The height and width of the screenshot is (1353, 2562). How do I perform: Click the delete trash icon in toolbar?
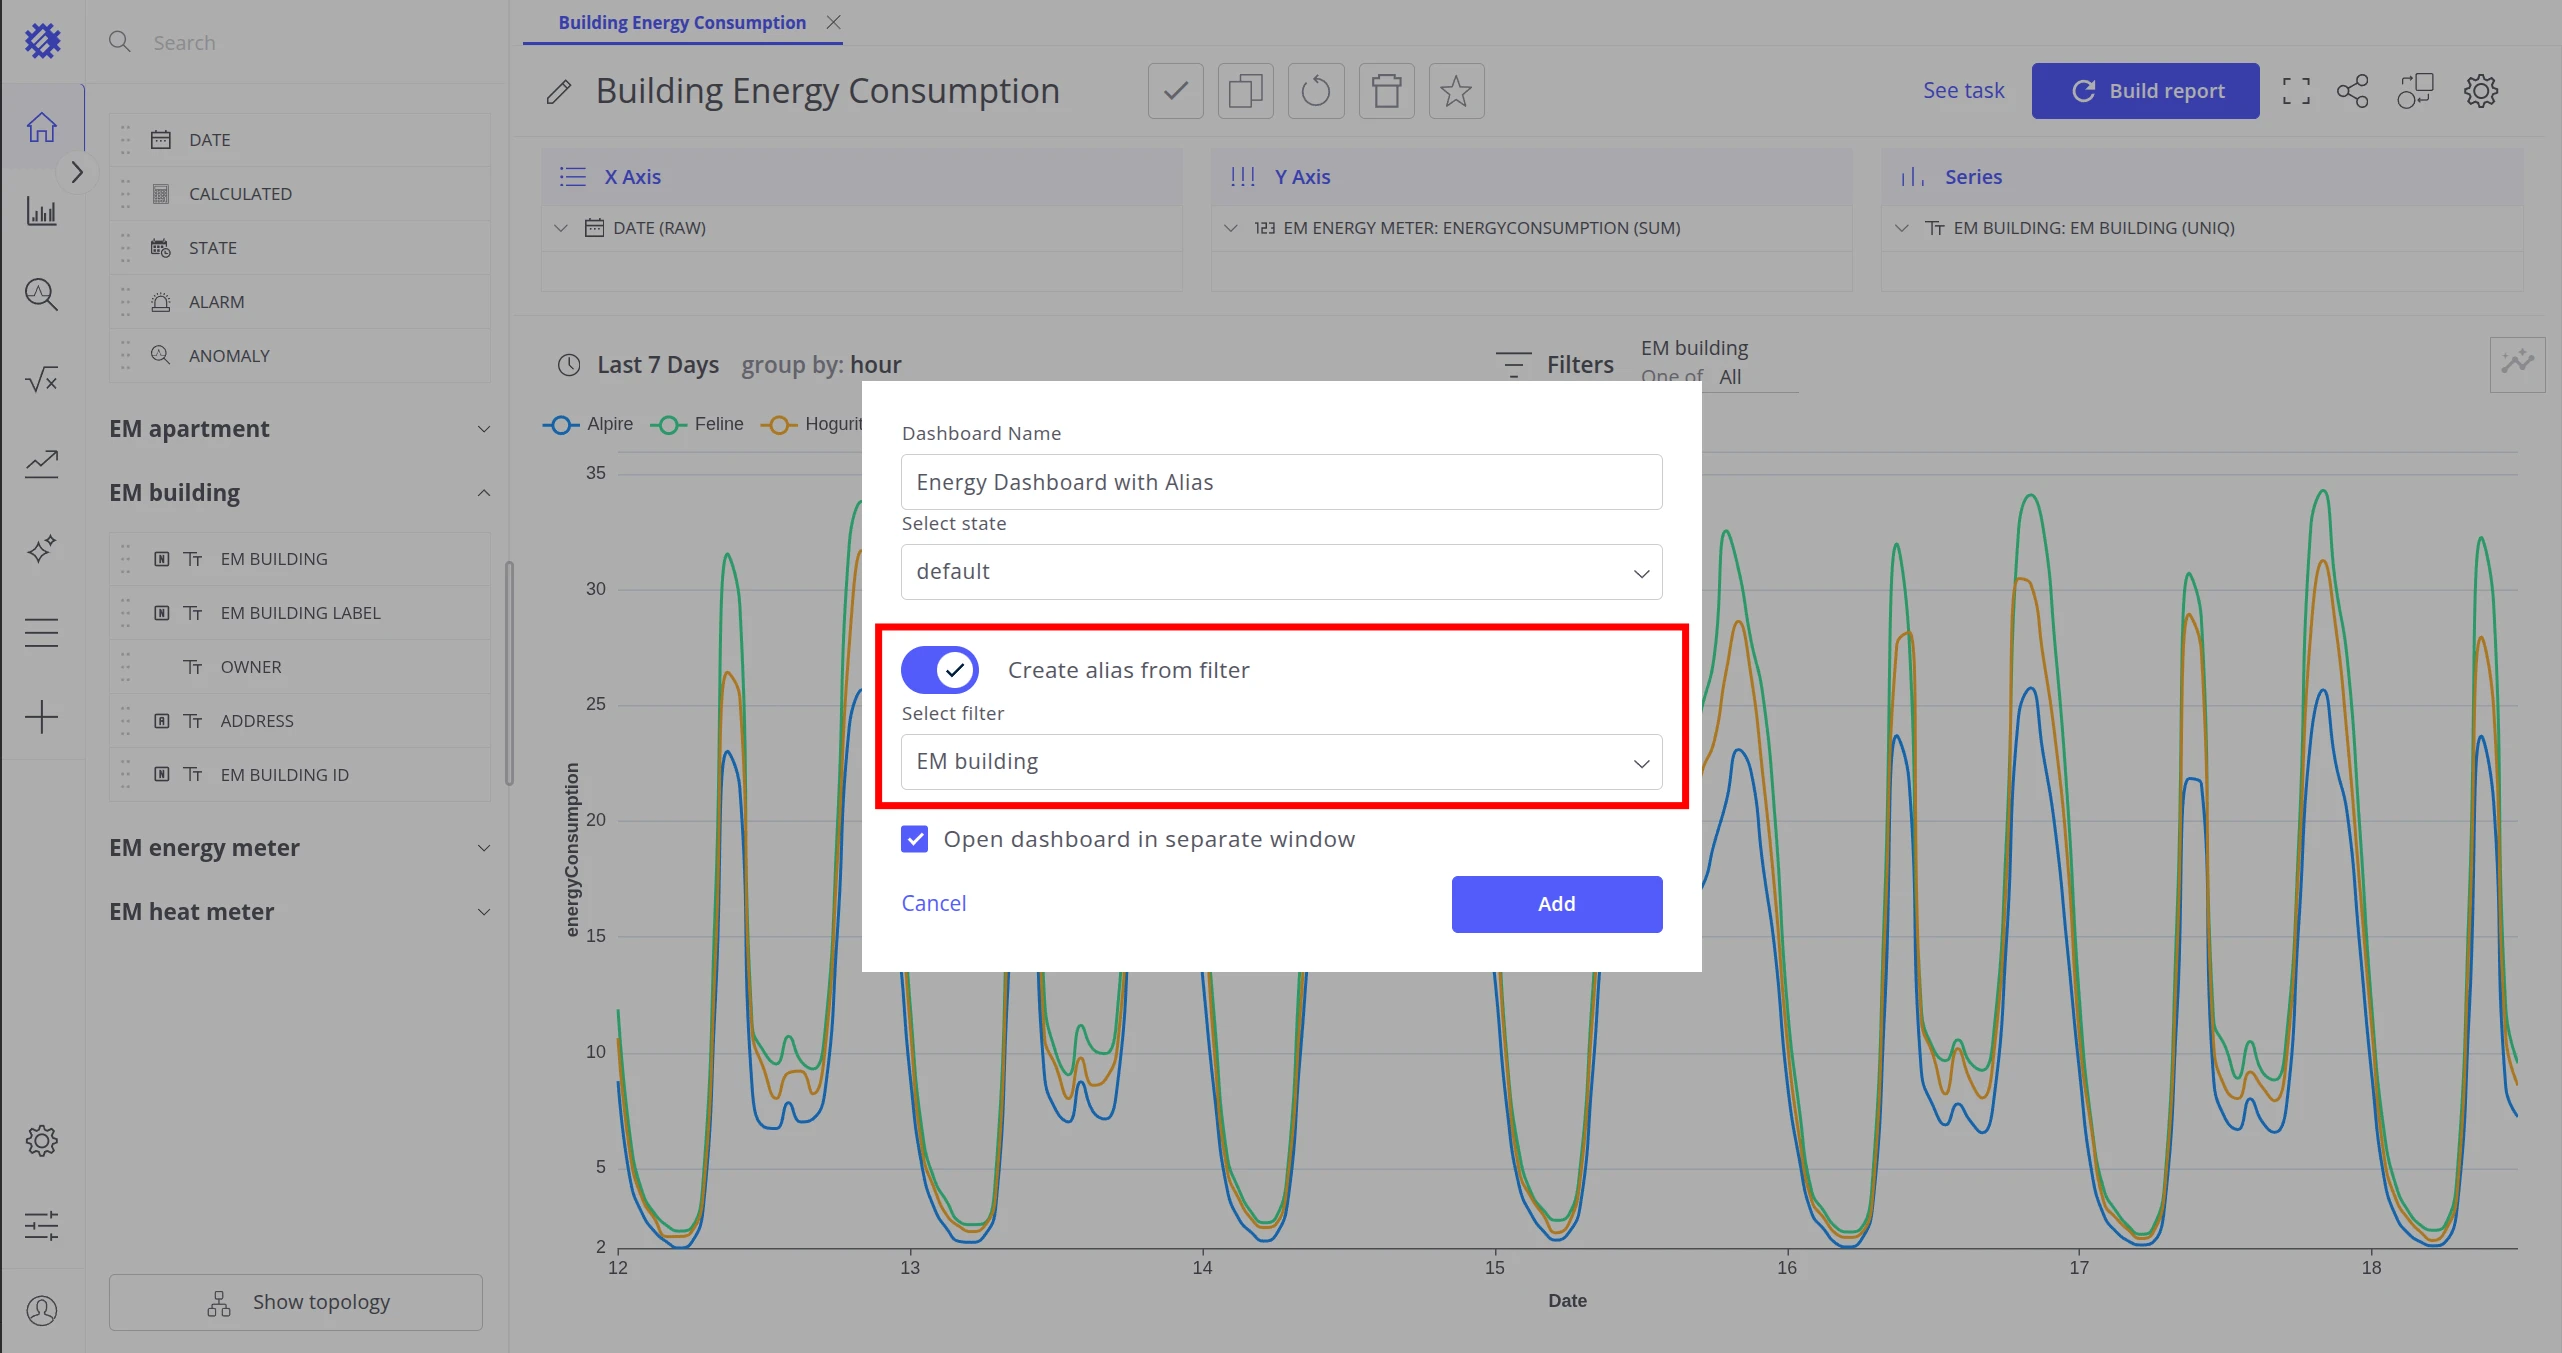[1386, 91]
